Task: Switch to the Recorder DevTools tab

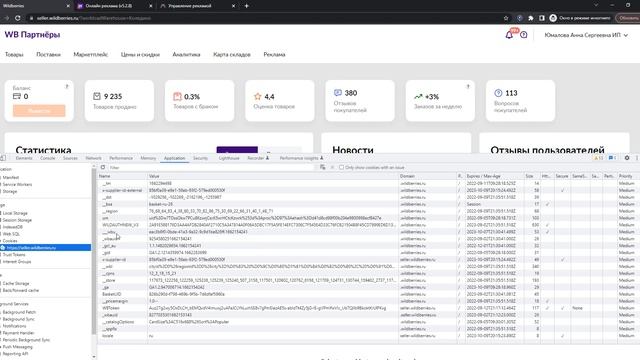Action: point(258,158)
